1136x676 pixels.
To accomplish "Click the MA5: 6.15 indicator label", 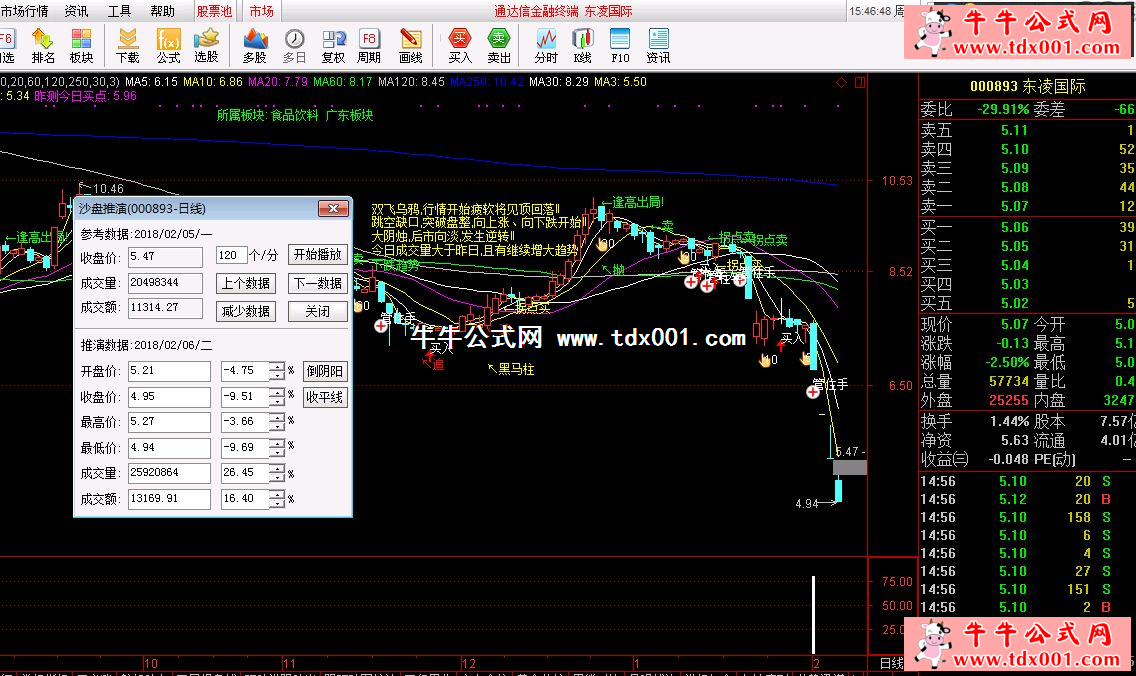I will pos(151,82).
